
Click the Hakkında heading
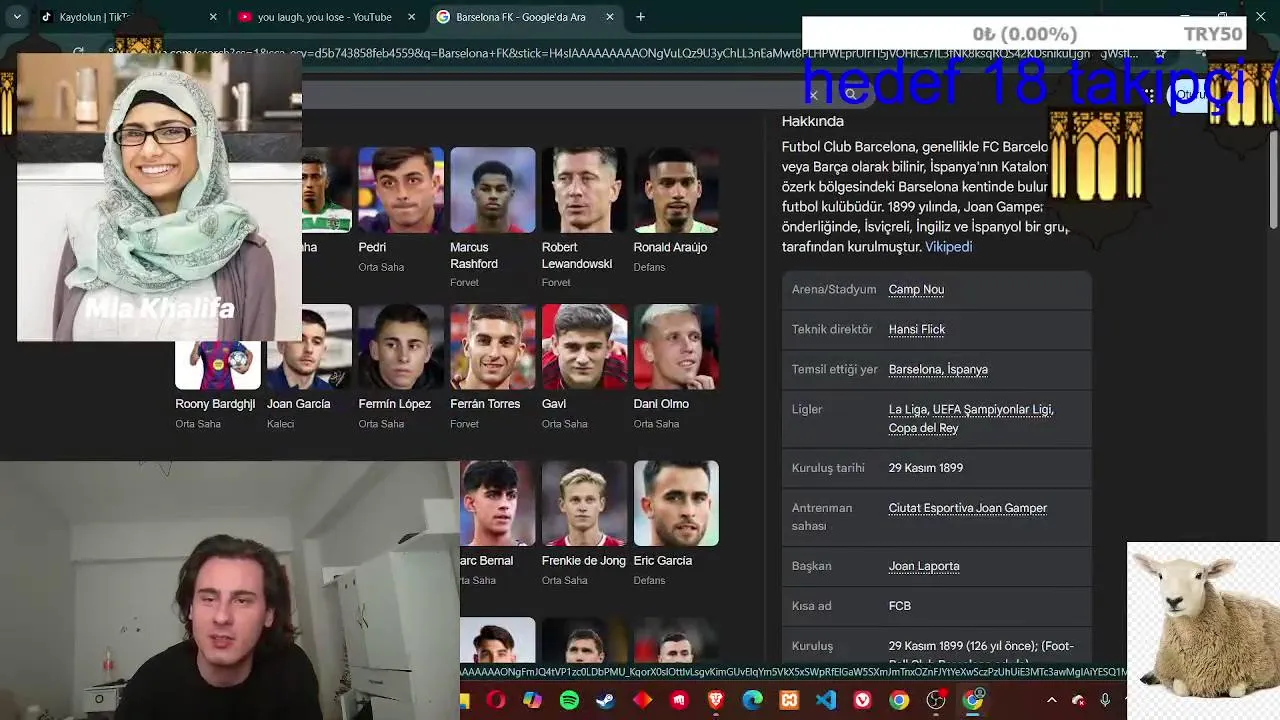coord(813,121)
